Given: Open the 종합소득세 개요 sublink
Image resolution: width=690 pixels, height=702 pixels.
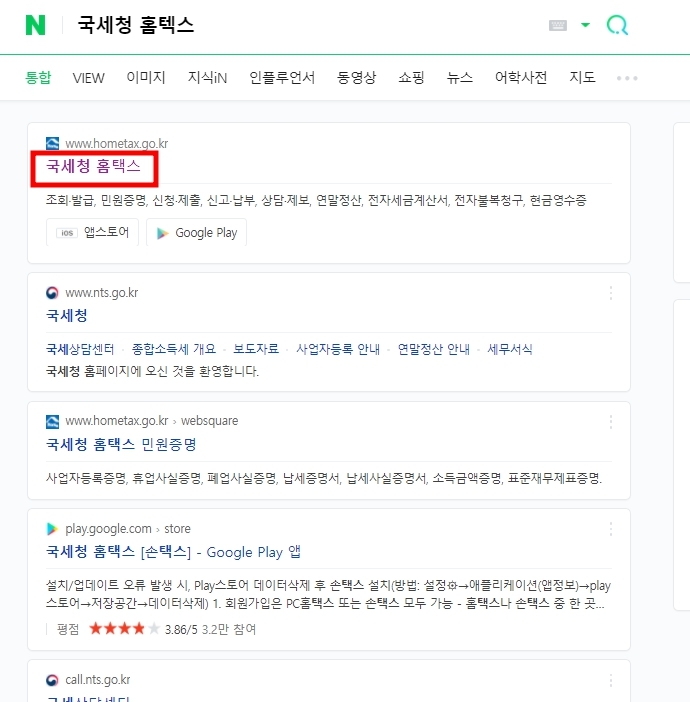Looking at the screenshot, I should pos(174,349).
